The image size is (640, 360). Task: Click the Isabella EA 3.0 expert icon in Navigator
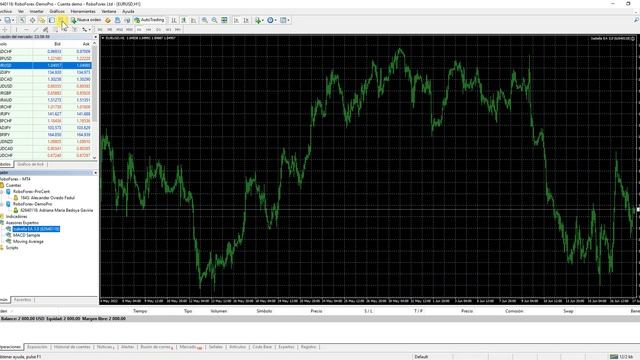point(8,229)
